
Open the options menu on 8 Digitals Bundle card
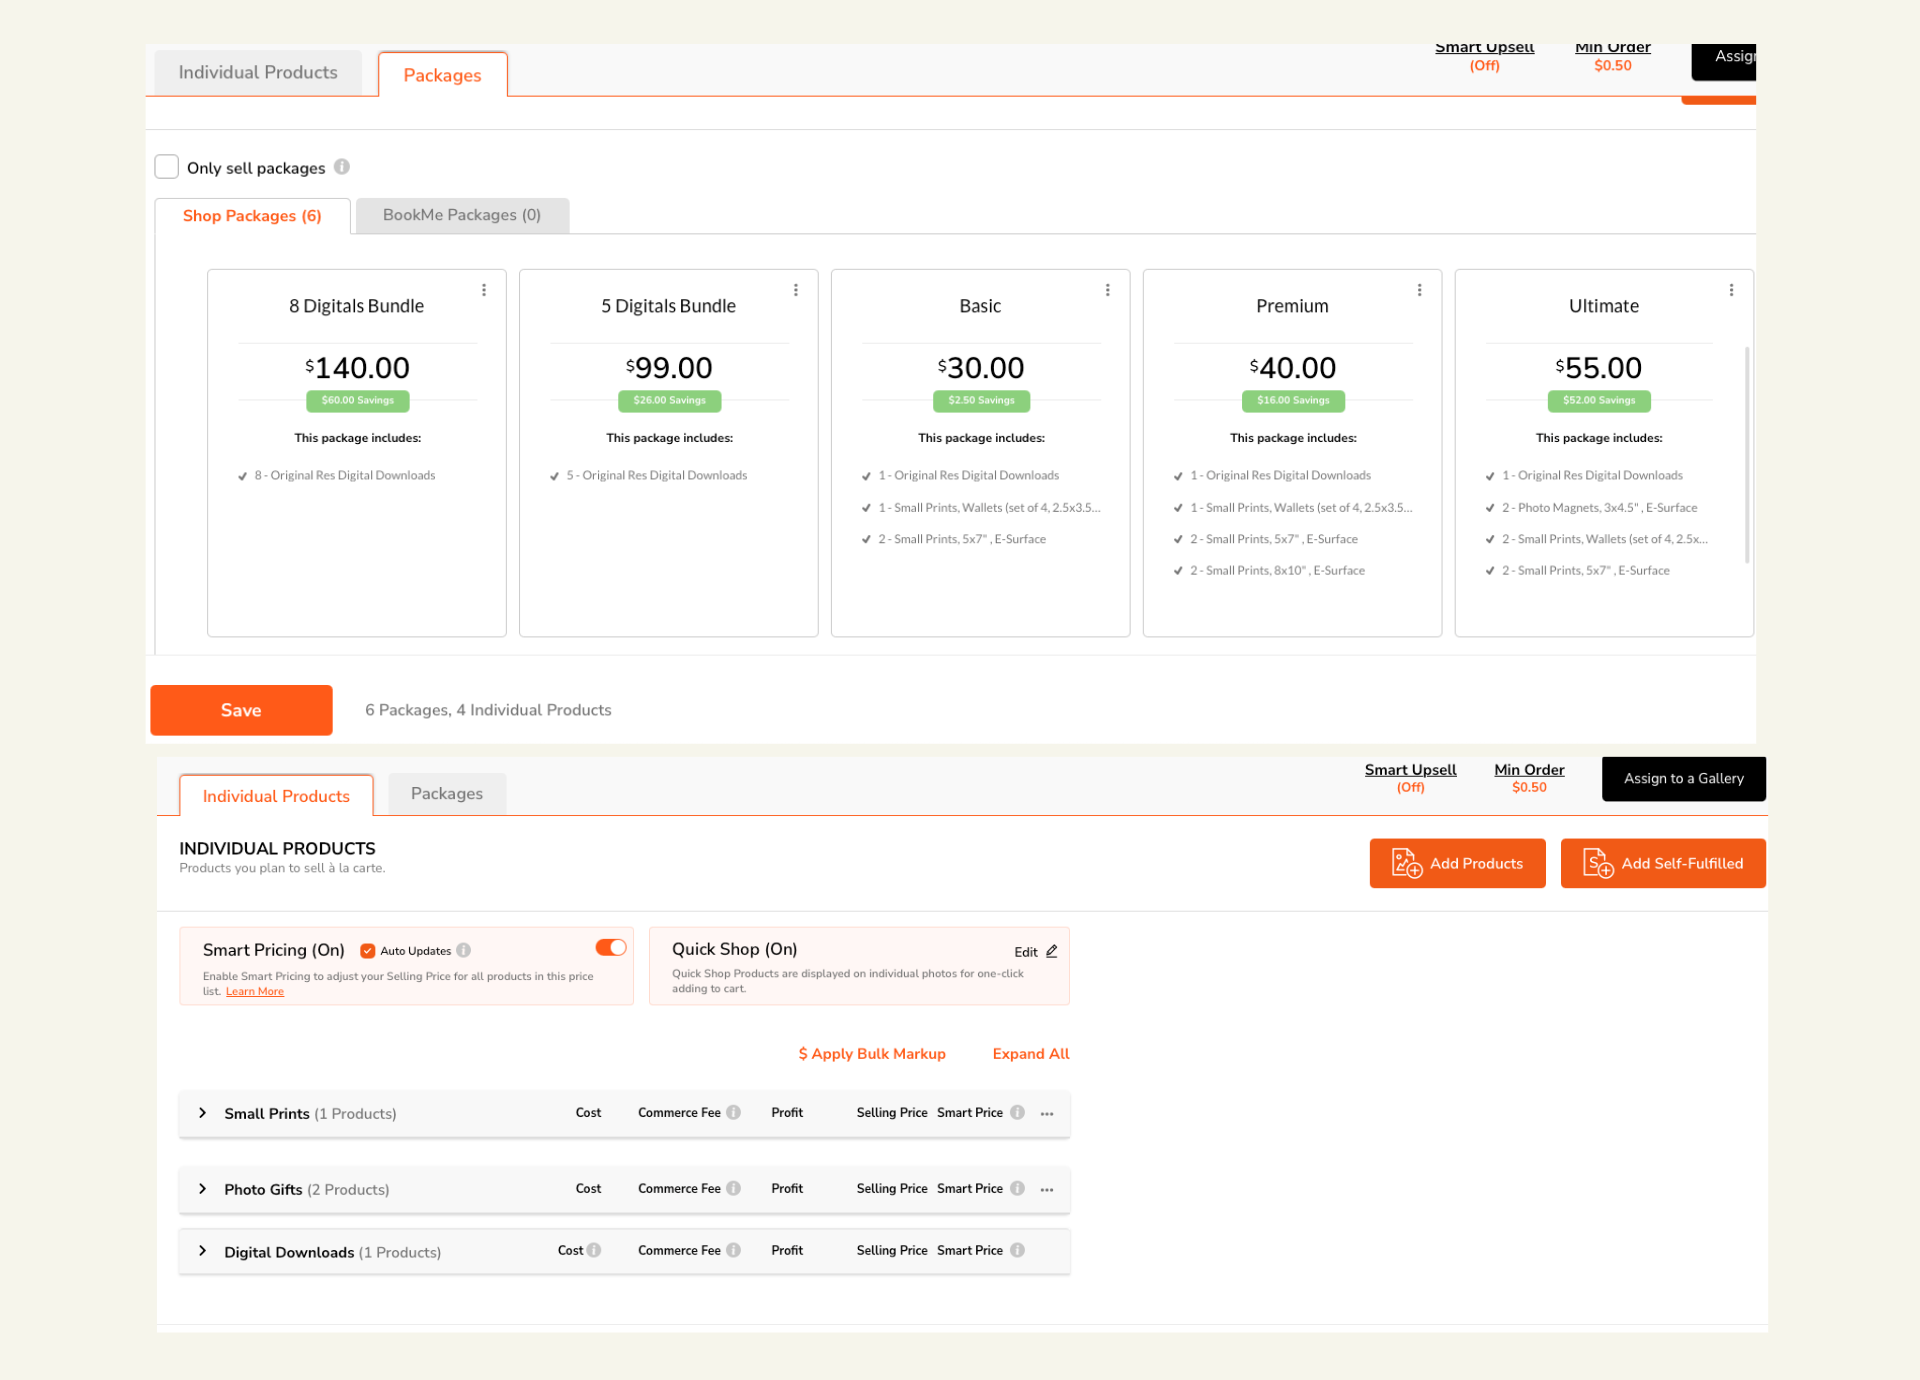click(x=485, y=289)
